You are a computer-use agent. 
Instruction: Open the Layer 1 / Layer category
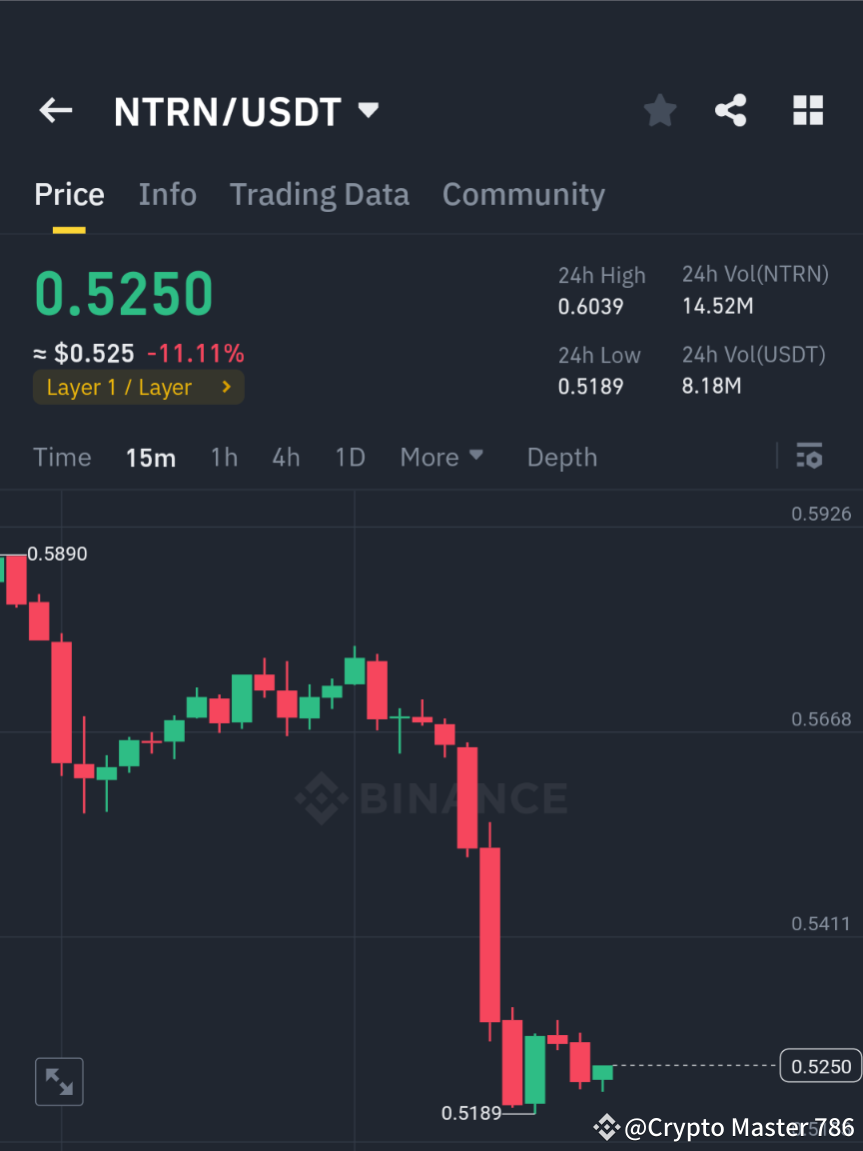tap(138, 387)
